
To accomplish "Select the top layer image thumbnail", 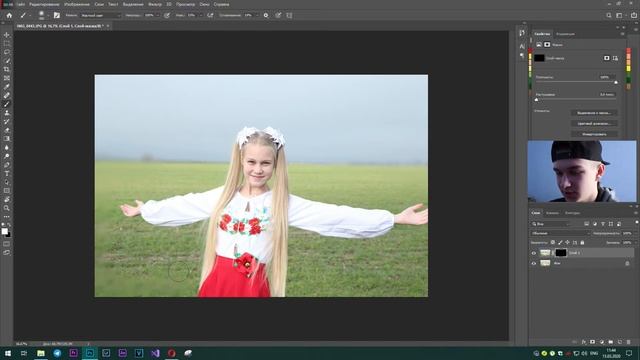I will [x=545, y=253].
